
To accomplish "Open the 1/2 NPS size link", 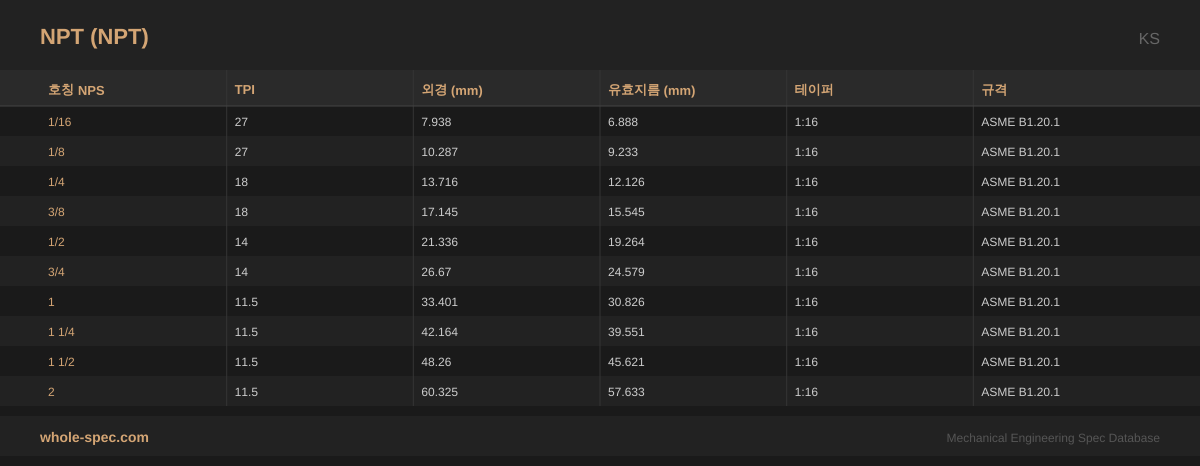I will (x=56, y=242).
